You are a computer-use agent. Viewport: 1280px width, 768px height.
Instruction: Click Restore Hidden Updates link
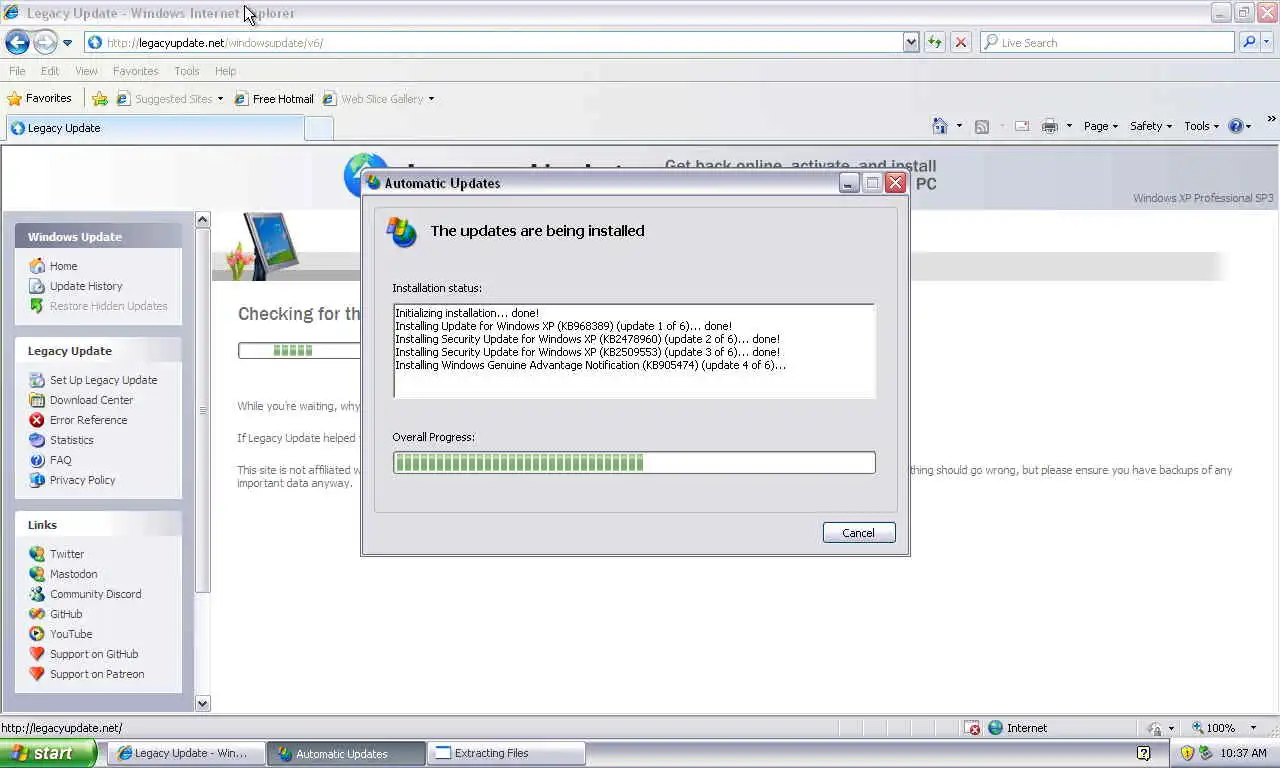[x=108, y=306]
